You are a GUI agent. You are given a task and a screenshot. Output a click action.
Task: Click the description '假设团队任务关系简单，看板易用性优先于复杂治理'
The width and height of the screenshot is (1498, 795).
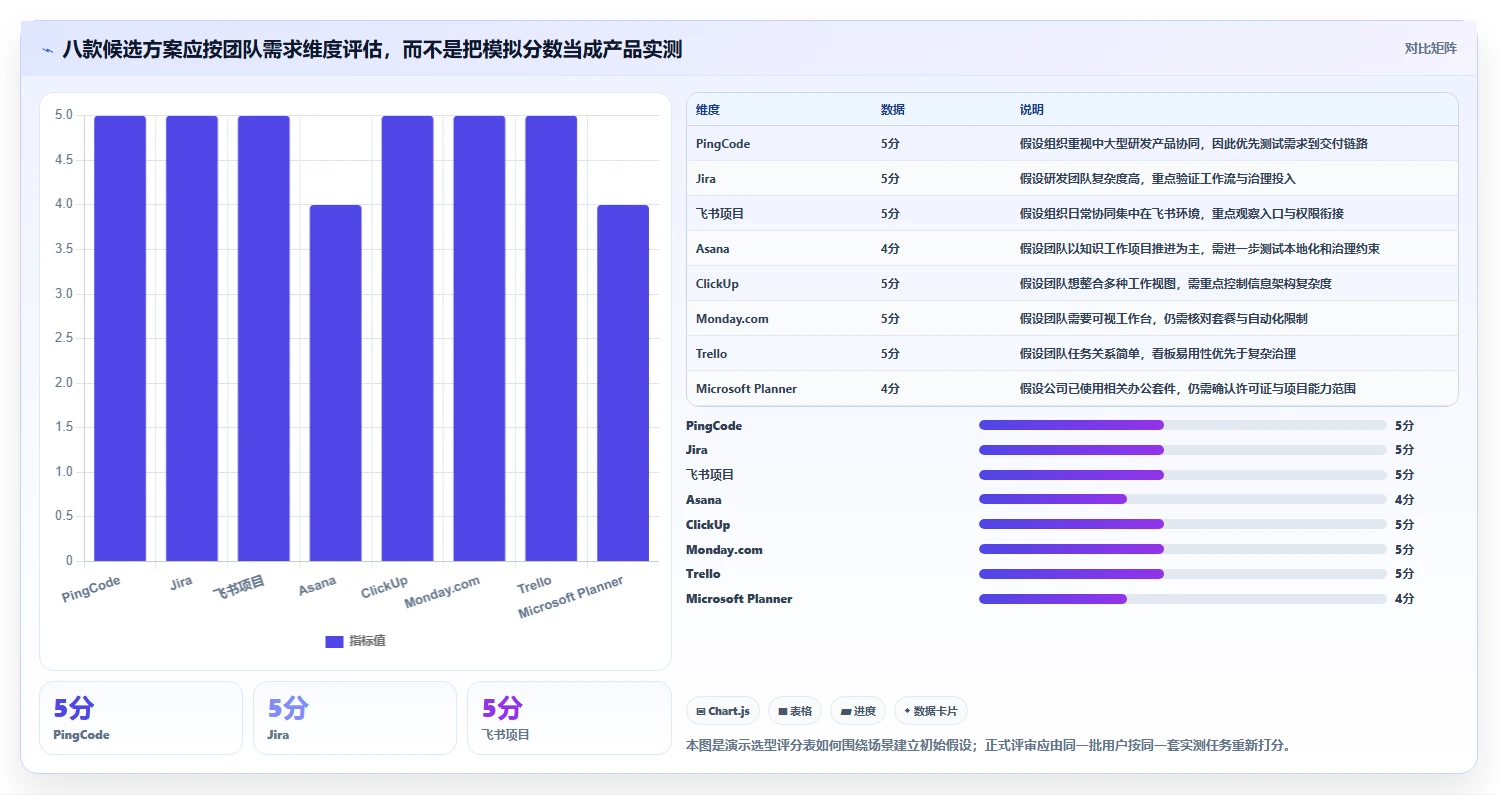[x=1158, y=354]
